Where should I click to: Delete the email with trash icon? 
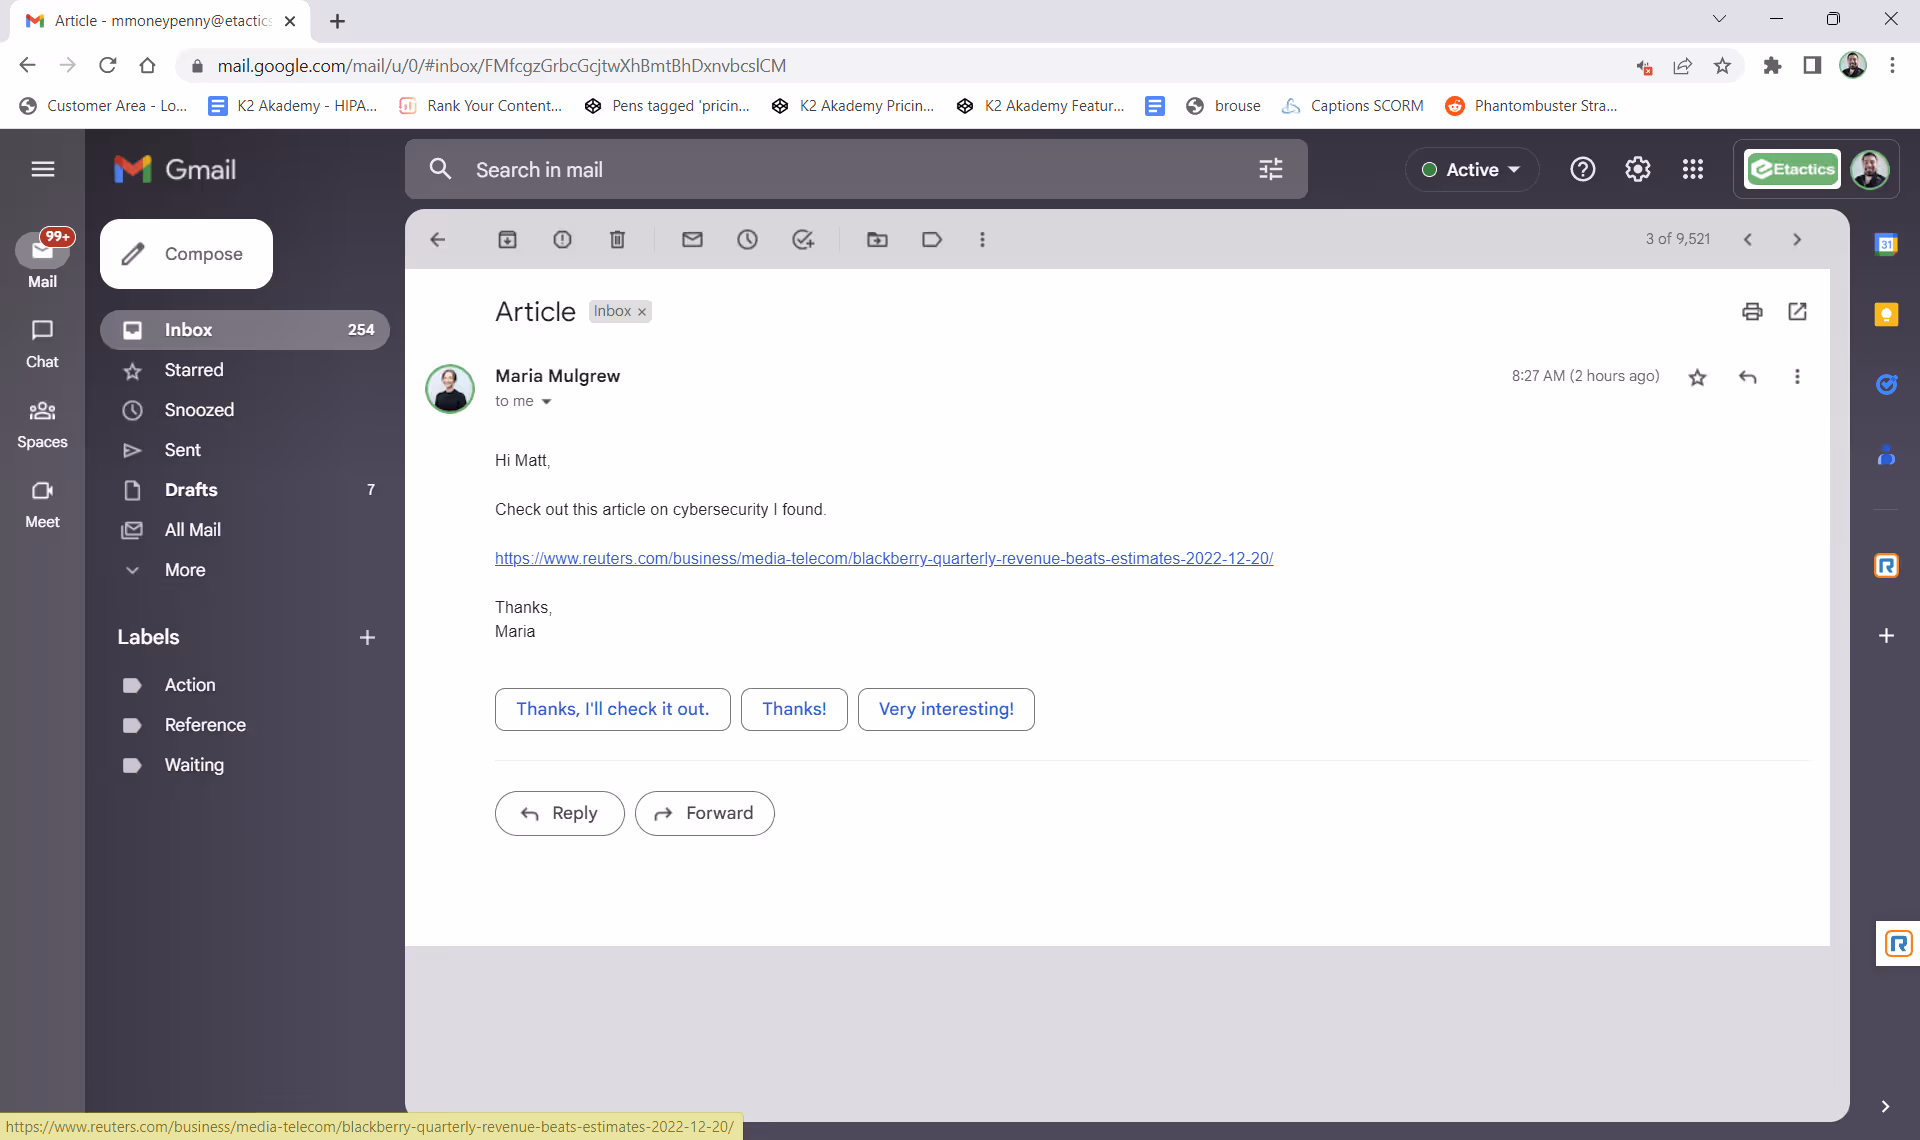(617, 240)
